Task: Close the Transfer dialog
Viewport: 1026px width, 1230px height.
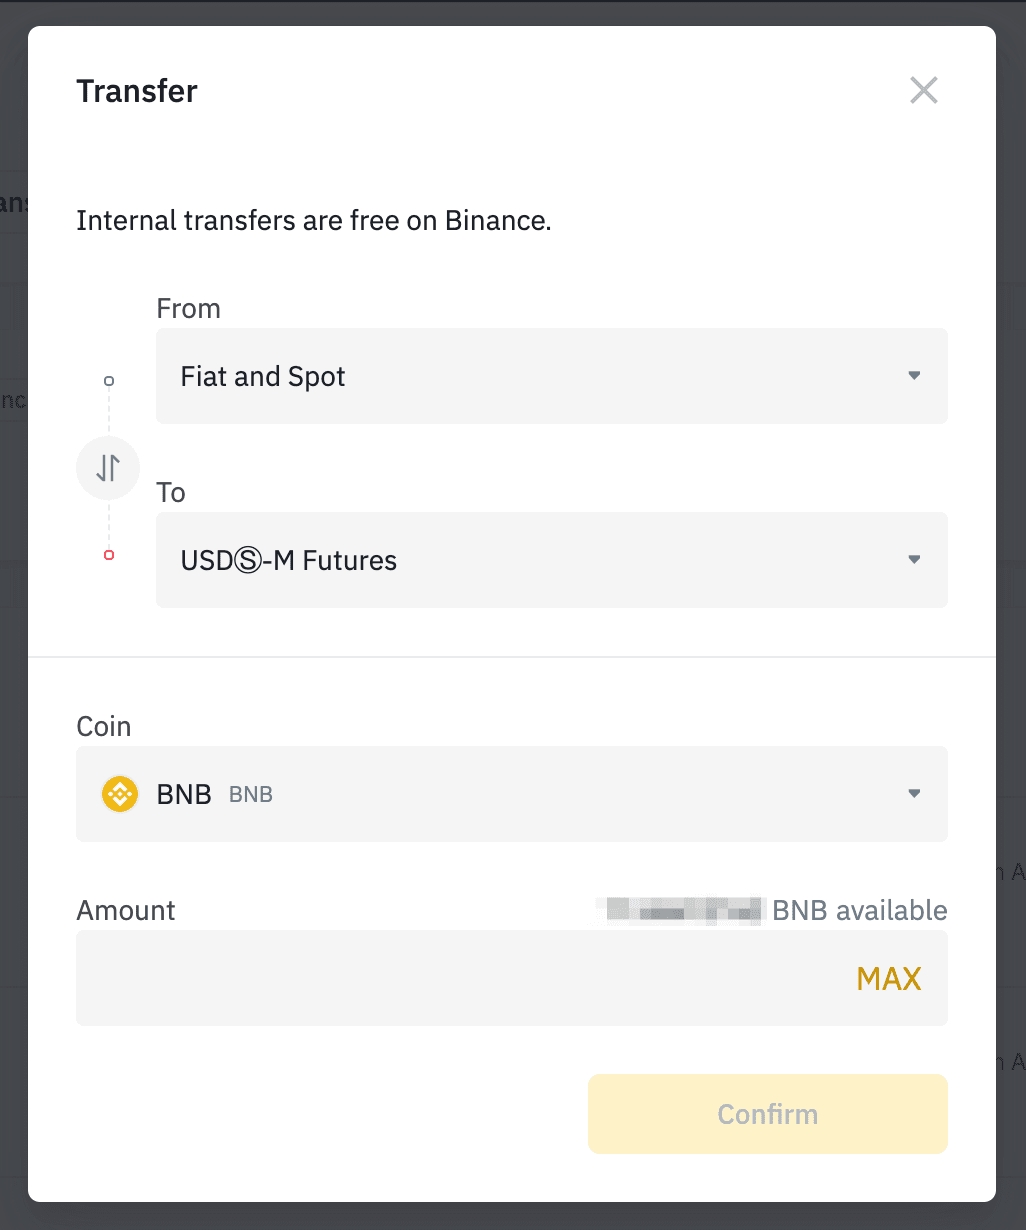Action: point(924,91)
